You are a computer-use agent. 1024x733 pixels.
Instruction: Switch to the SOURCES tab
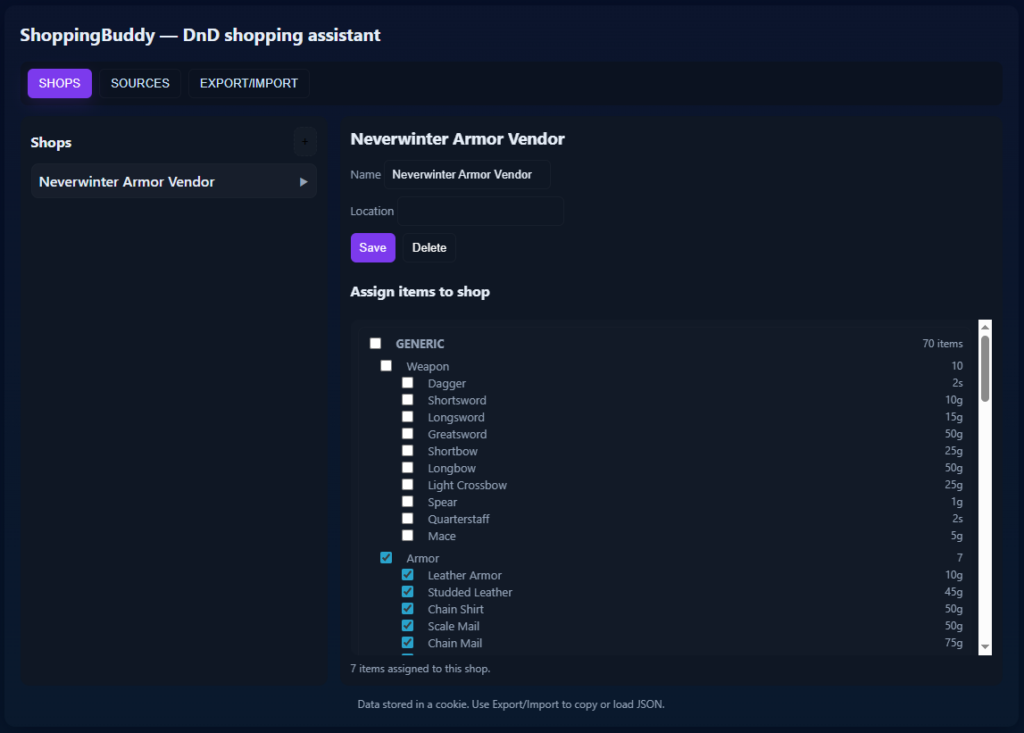click(140, 83)
